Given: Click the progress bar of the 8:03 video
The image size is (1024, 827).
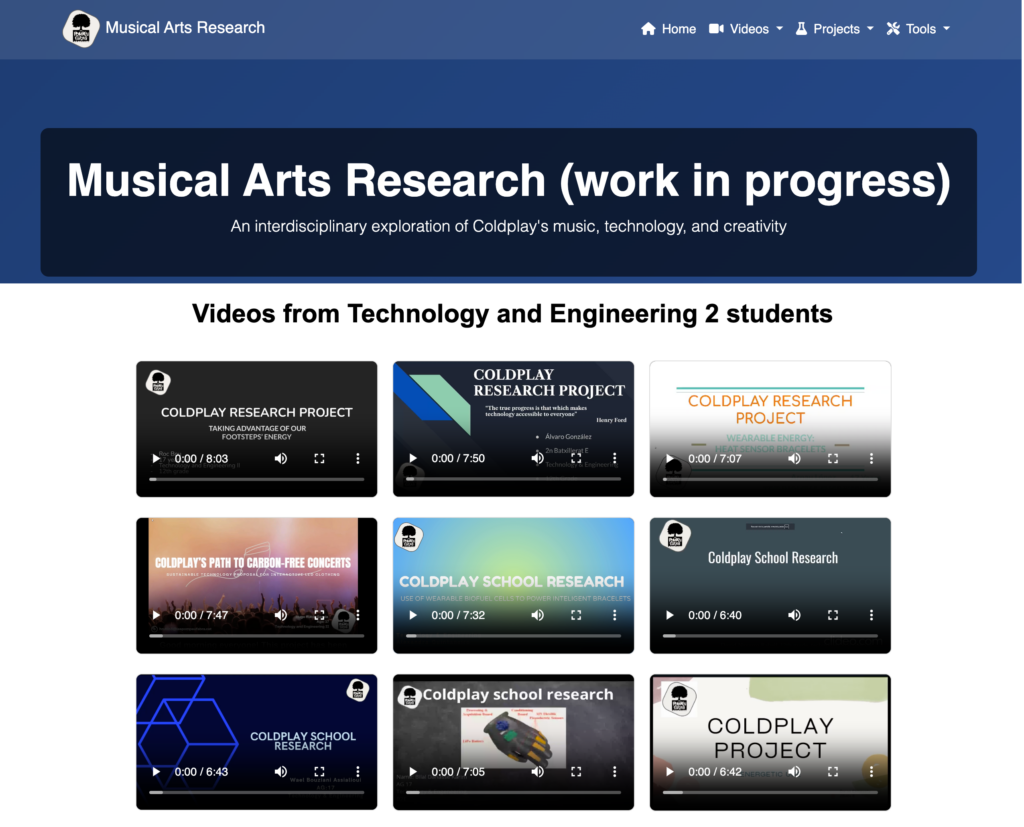Looking at the screenshot, I should [x=256, y=480].
